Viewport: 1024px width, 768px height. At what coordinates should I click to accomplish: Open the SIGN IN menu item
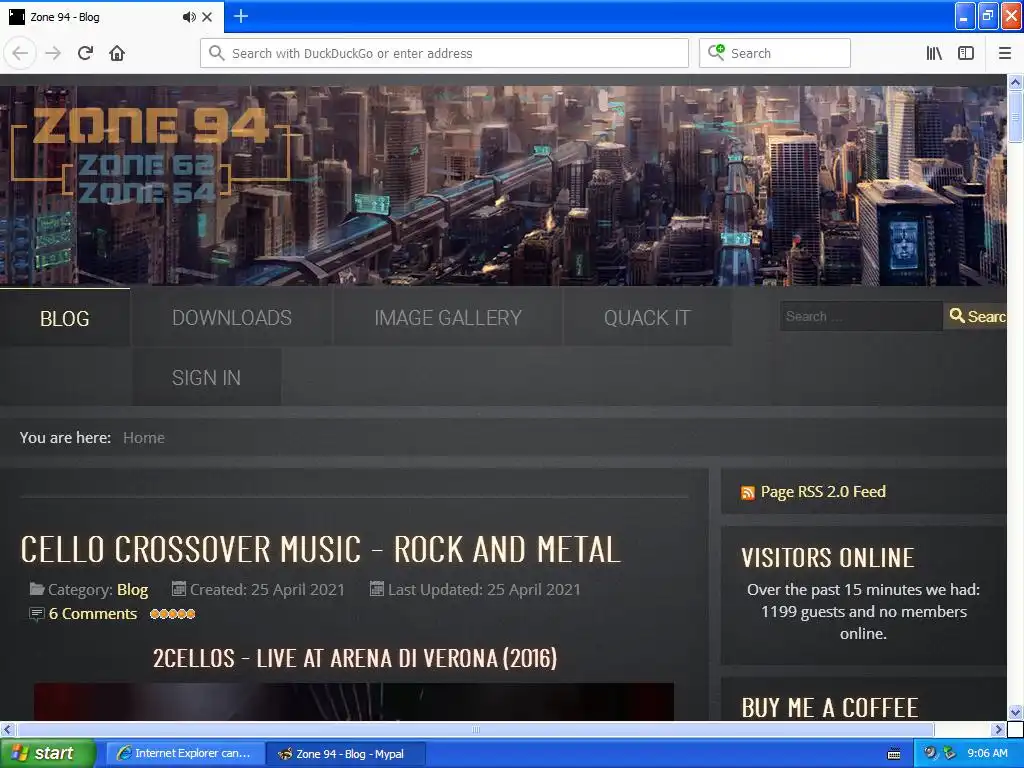[x=206, y=377]
